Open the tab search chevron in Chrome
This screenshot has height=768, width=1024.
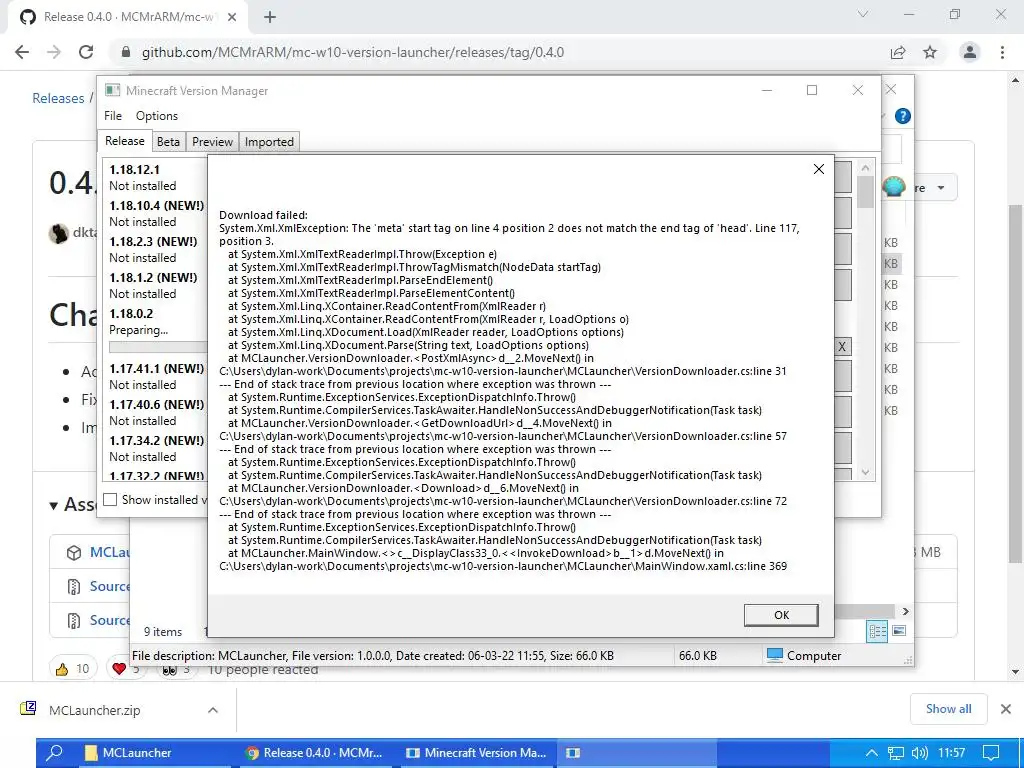tap(863, 14)
